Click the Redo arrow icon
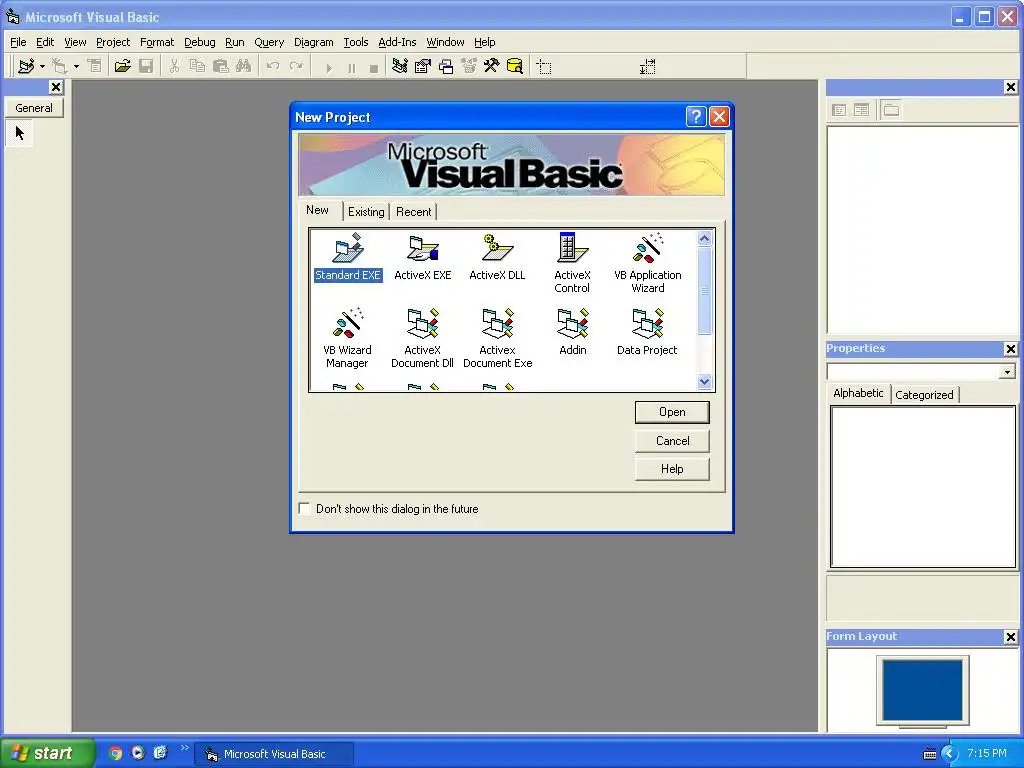This screenshot has width=1024, height=768. click(296, 66)
